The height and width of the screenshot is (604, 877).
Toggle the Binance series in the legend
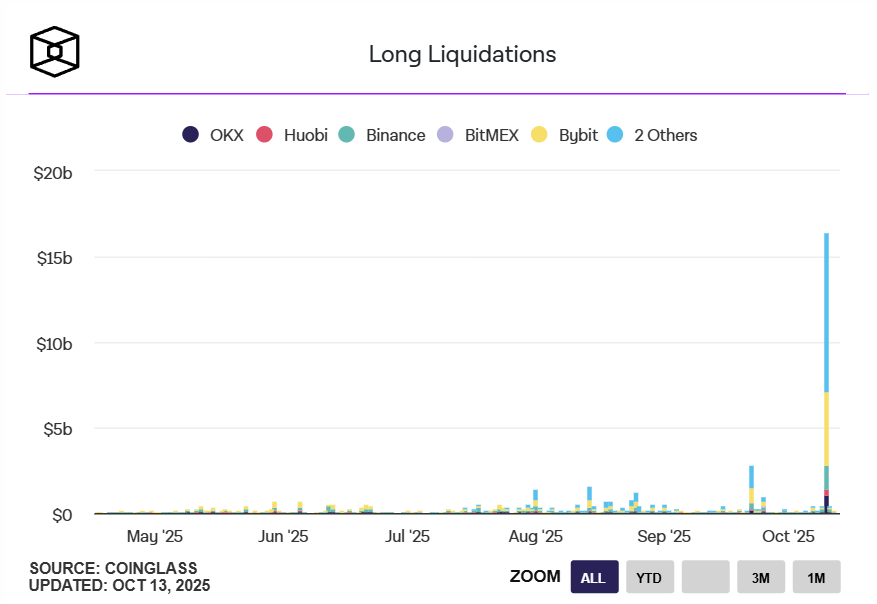pos(394,135)
